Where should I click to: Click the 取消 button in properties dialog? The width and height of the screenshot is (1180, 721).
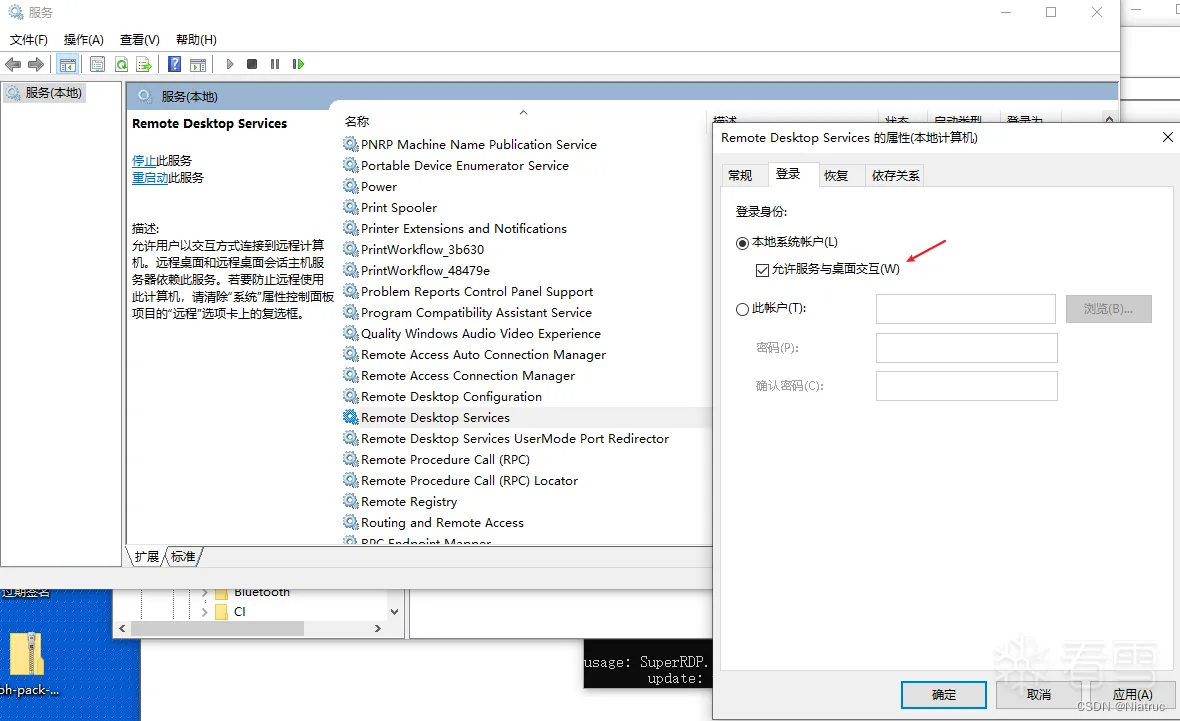(1039, 695)
